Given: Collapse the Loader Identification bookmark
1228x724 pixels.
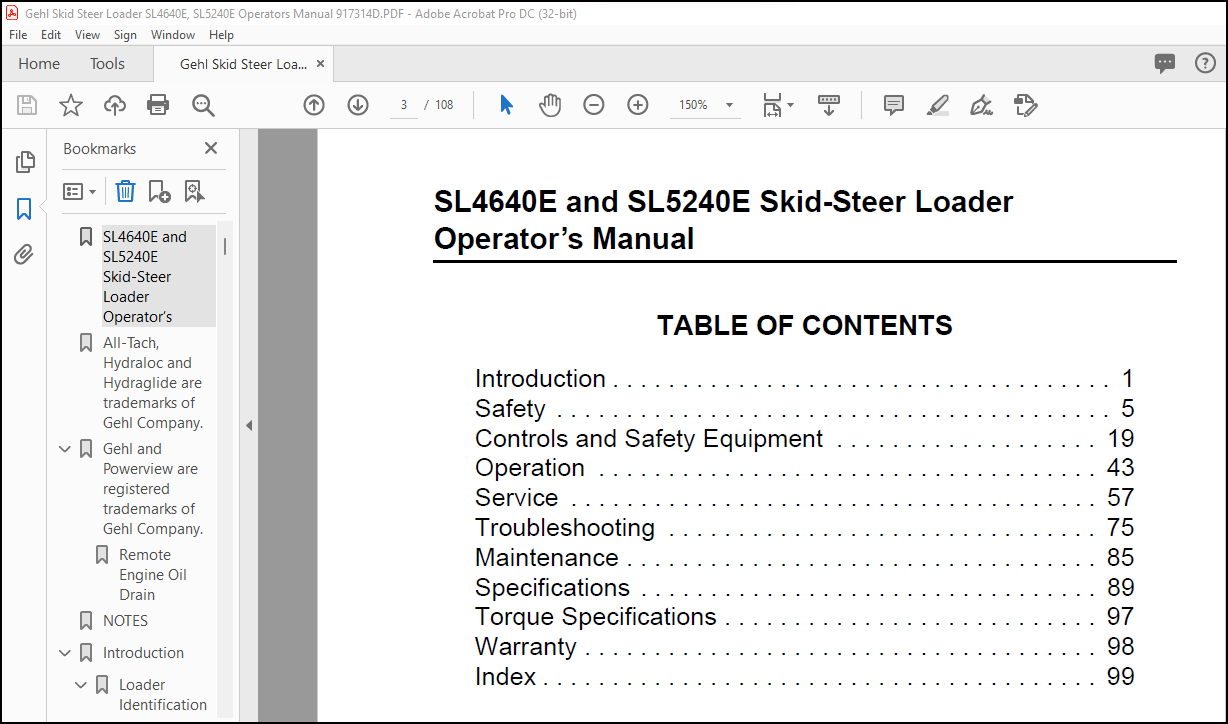Looking at the screenshot, I should 81,685.
